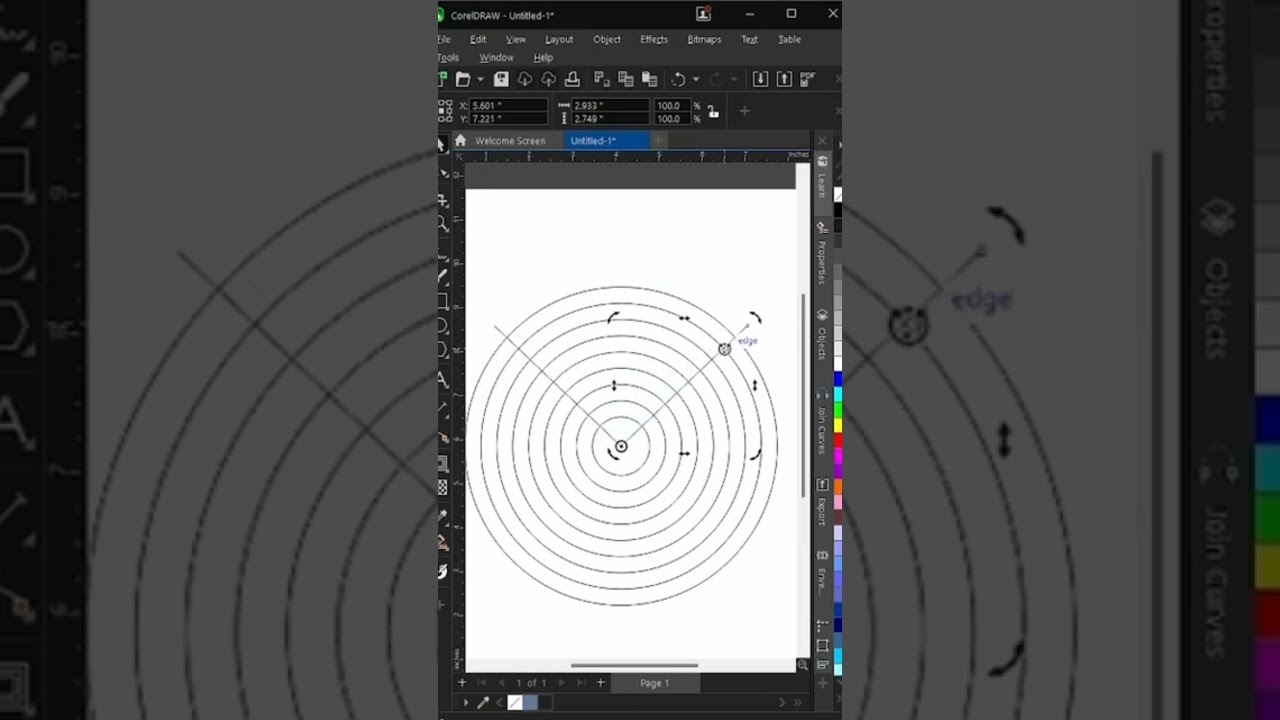1280x720 pixels.
Task: Open the Layout menu
Action: pos(559,39)
